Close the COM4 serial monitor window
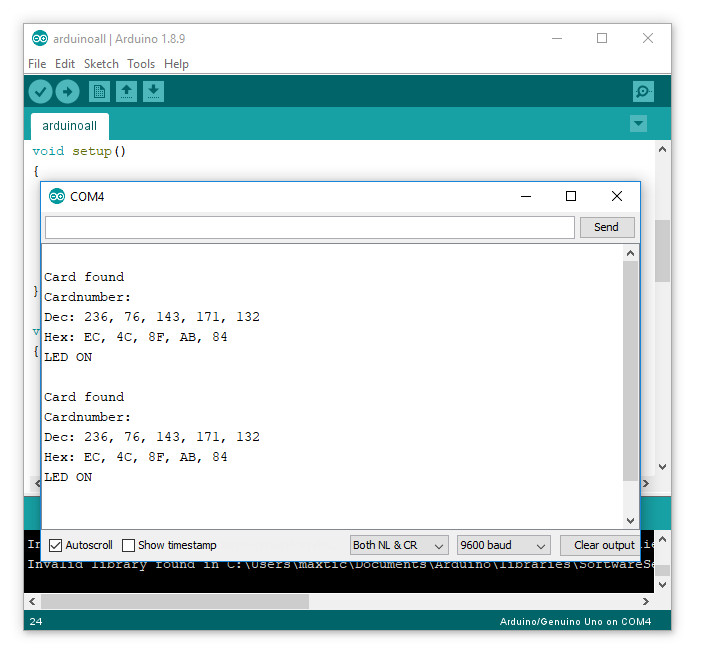 [617, 197]
